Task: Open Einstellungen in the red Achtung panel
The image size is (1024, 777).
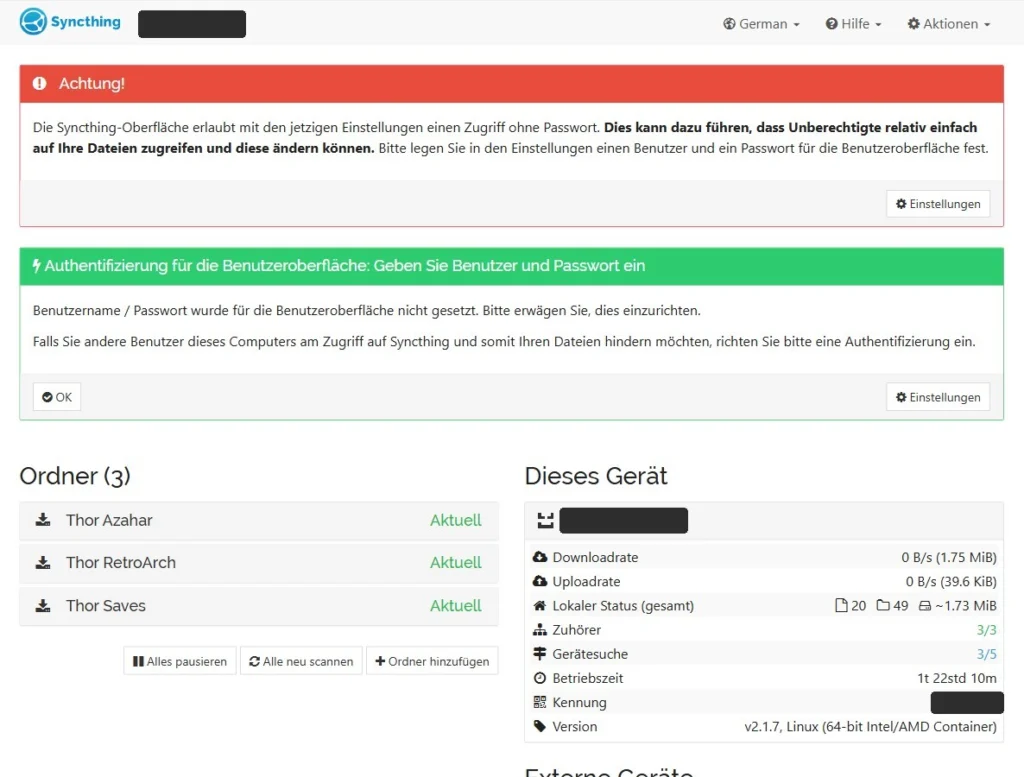Action: point(938,204)
